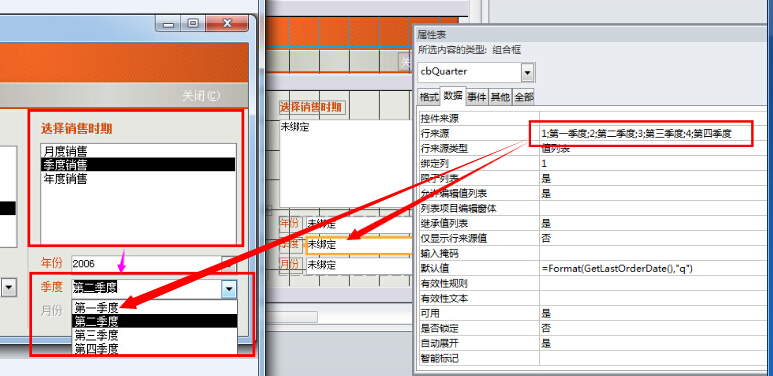Click the window minimize button
The height and width of the screenshot is (376, 773).
tap(168, 24)
